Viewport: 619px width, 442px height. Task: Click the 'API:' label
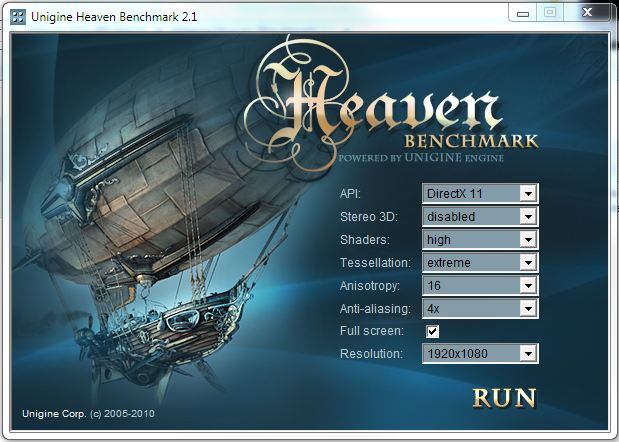[x=350, y=193]
